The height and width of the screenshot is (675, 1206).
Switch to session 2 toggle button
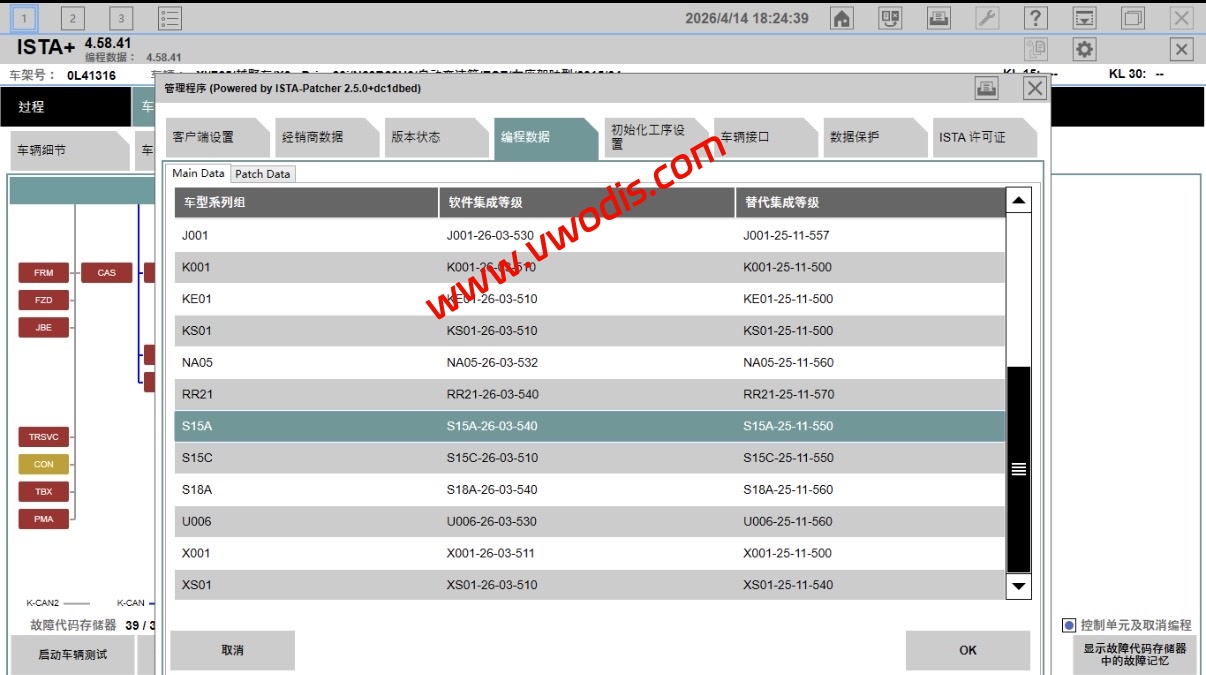(x=72, y=18)
